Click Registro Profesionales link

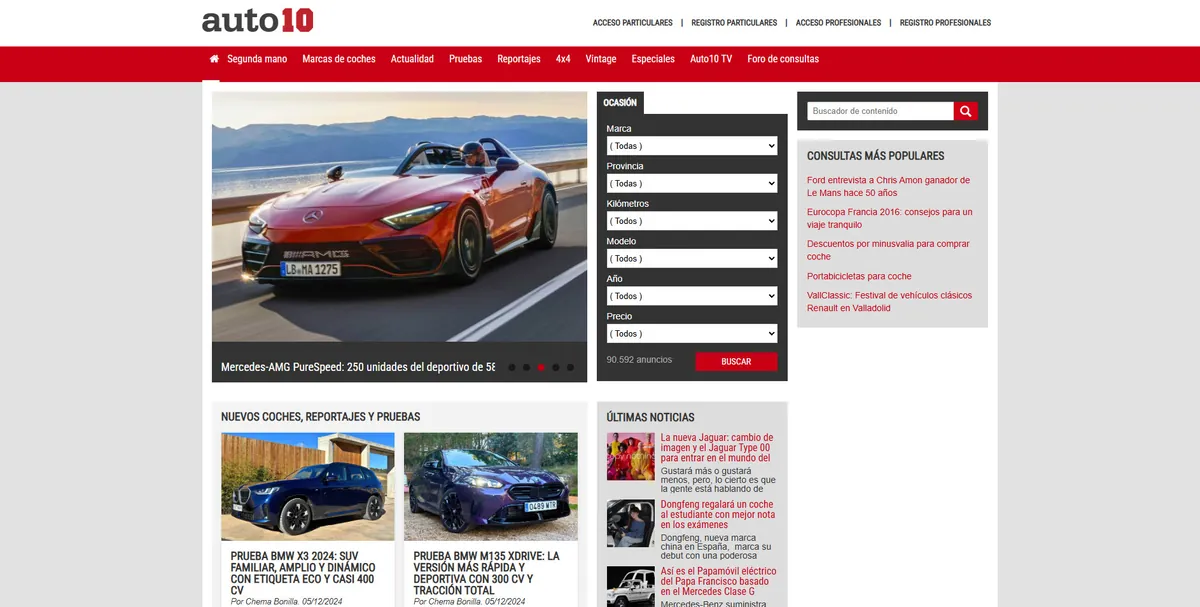click(945, 23)
